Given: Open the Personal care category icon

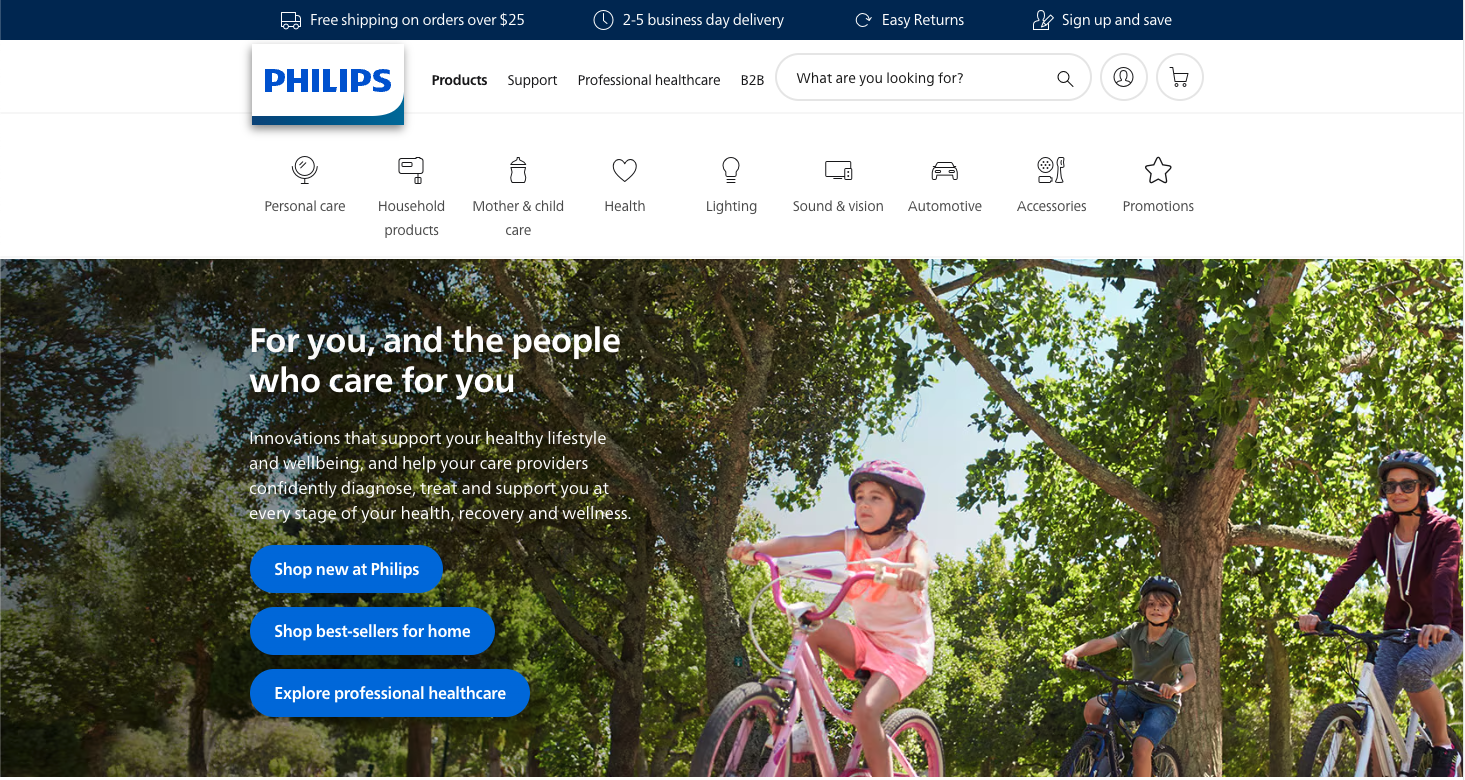Looking at the screenshot, I should point(305,170).
